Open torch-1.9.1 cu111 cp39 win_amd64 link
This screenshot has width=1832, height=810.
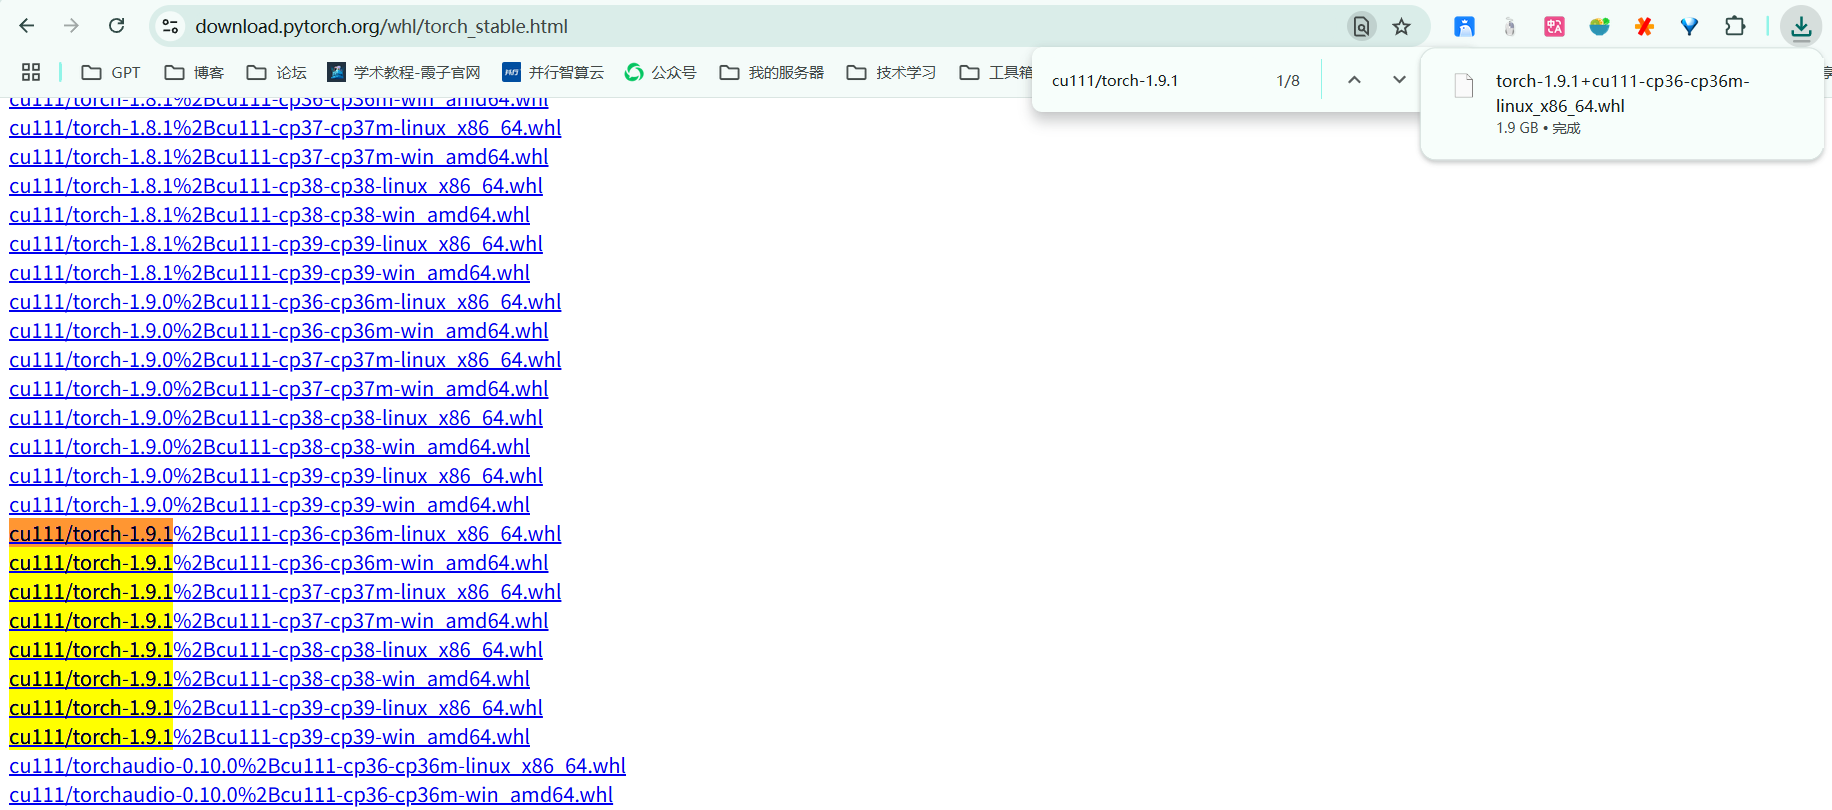tap(270, 737)
